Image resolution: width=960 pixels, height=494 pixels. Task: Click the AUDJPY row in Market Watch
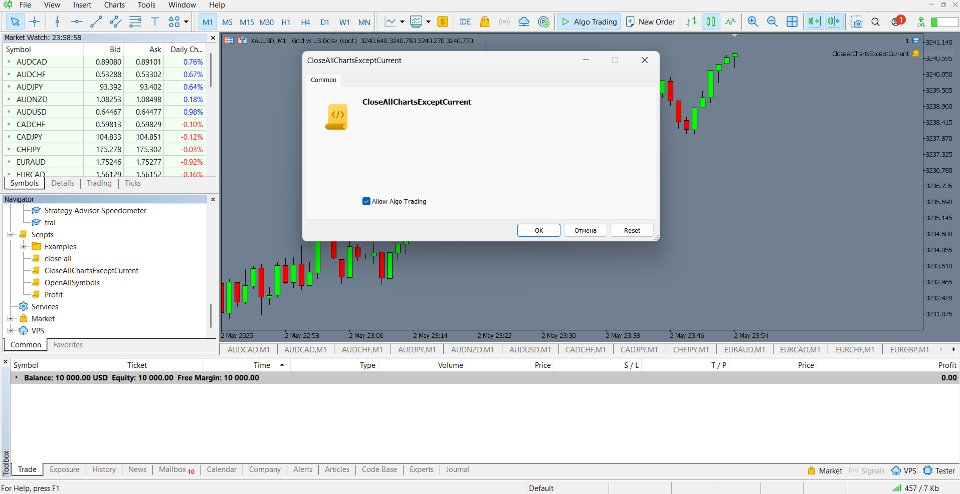[104, 87]
